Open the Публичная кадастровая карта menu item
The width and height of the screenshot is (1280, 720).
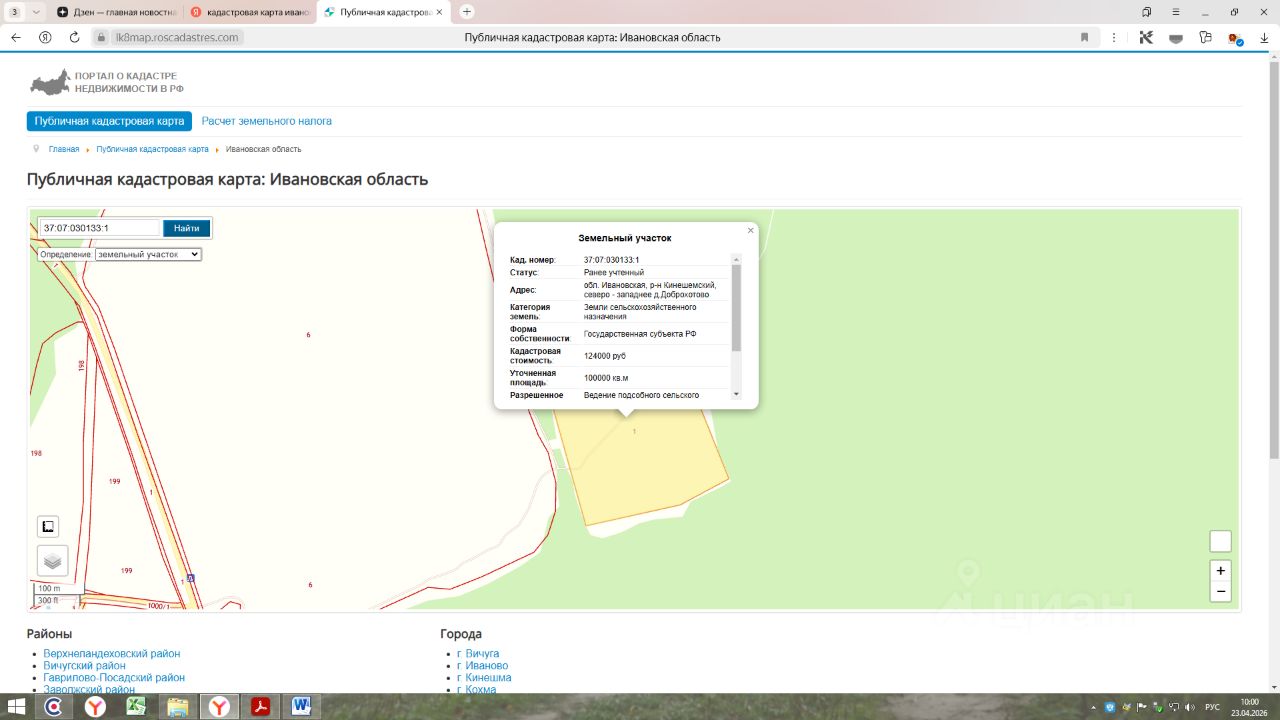[x=109, y=121]
